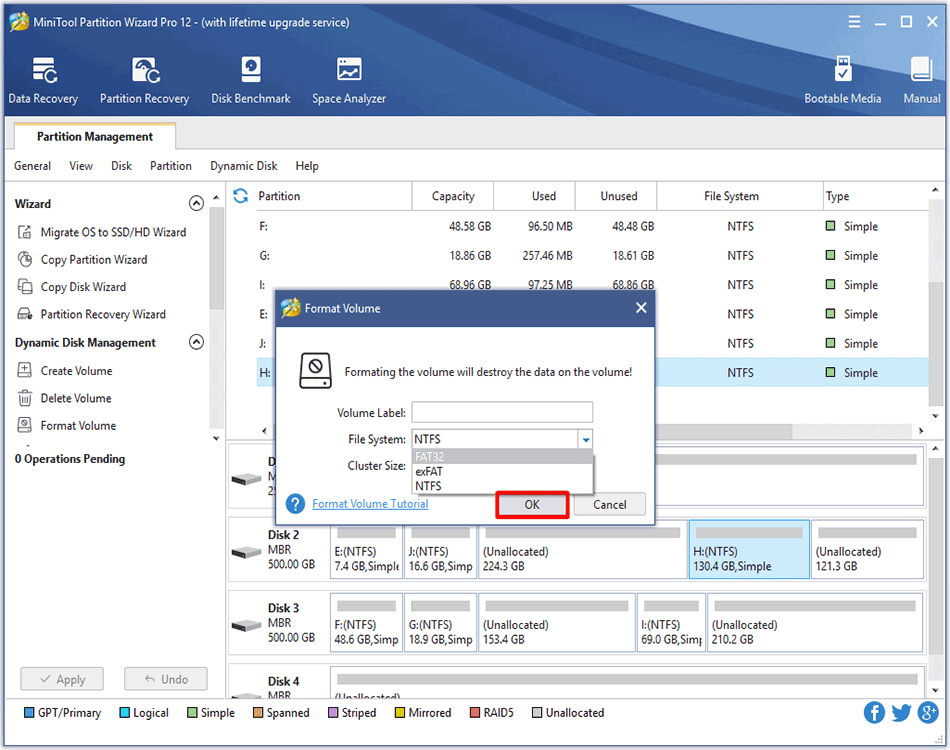Screen dimensions: 950x750
Task: Open the Data Recovery tool
Action: 43,80
